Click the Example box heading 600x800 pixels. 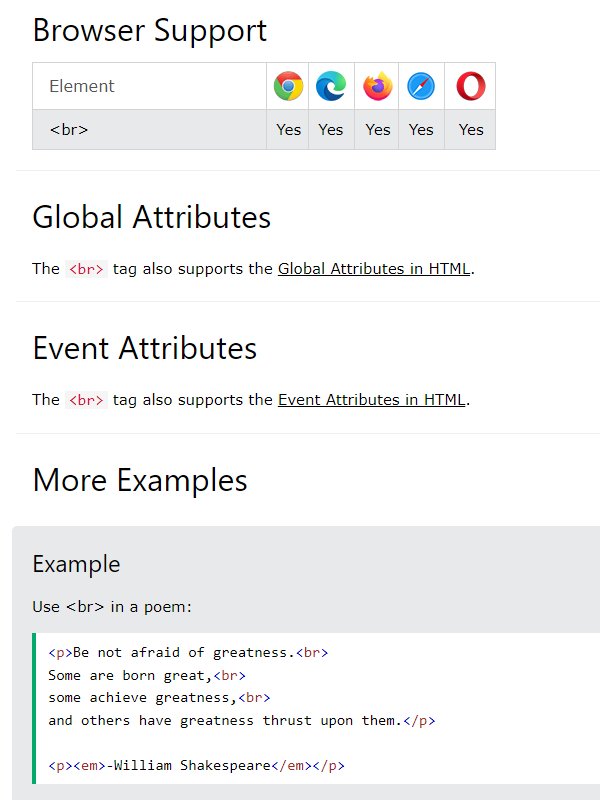[77, 564]
